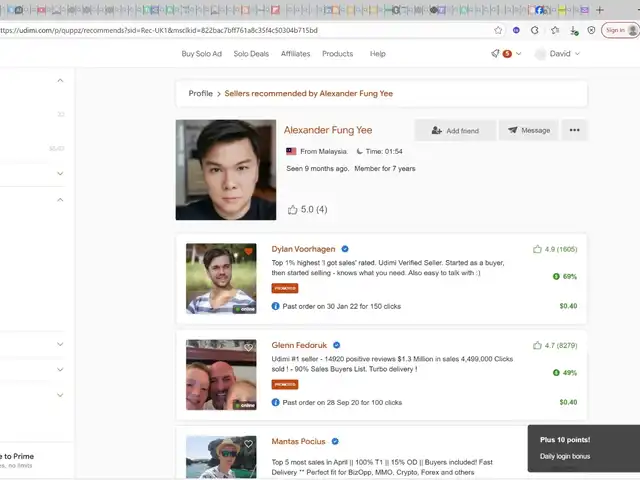Click the info icon beside Glenn's past order
Image resolution: width=640 pixels, height=480 pixels.
276,402
